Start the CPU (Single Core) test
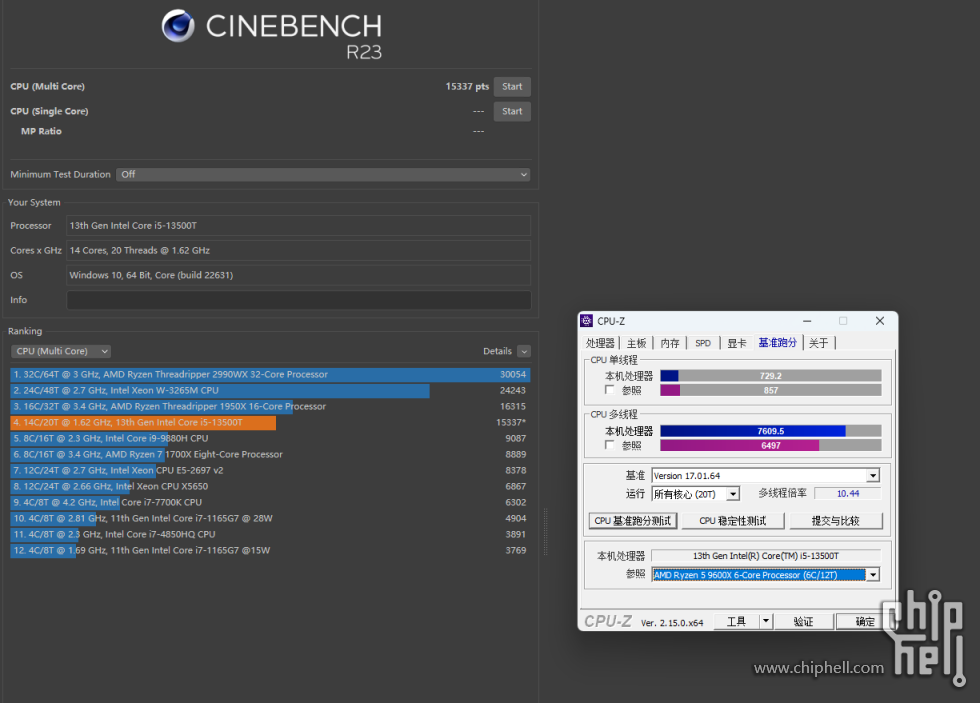Screen dimensions: 980x703 click(512, 111)
